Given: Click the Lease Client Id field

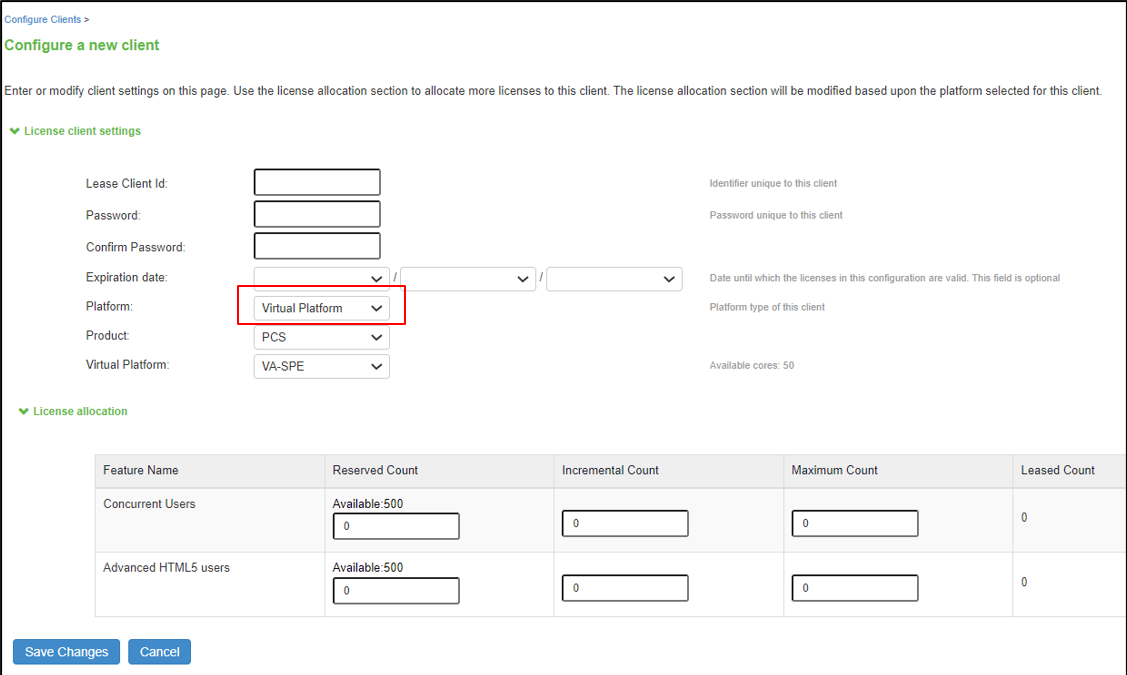Looking at the screenshot, I should point(317,182).
